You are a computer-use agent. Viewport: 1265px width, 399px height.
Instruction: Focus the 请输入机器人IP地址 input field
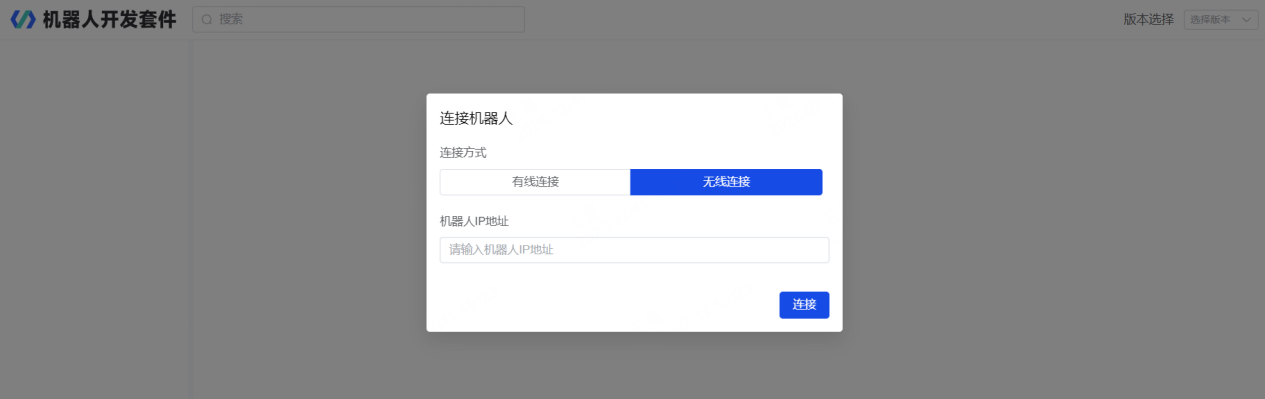tap(634, 250)
